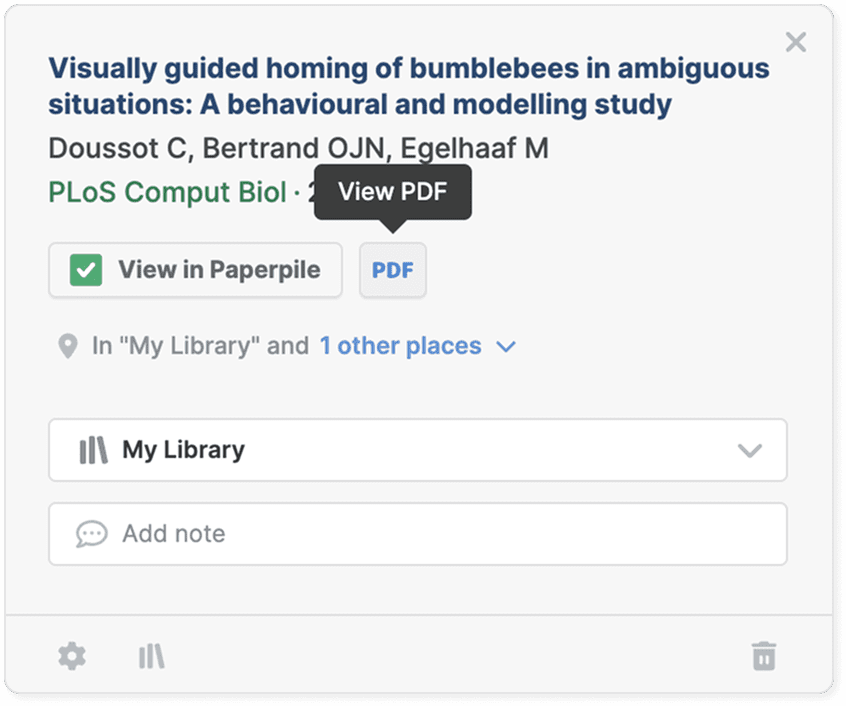This screenshot has width=846, height=706.
Task: Delete the reference with the trash icon
Action: (763, 657)
